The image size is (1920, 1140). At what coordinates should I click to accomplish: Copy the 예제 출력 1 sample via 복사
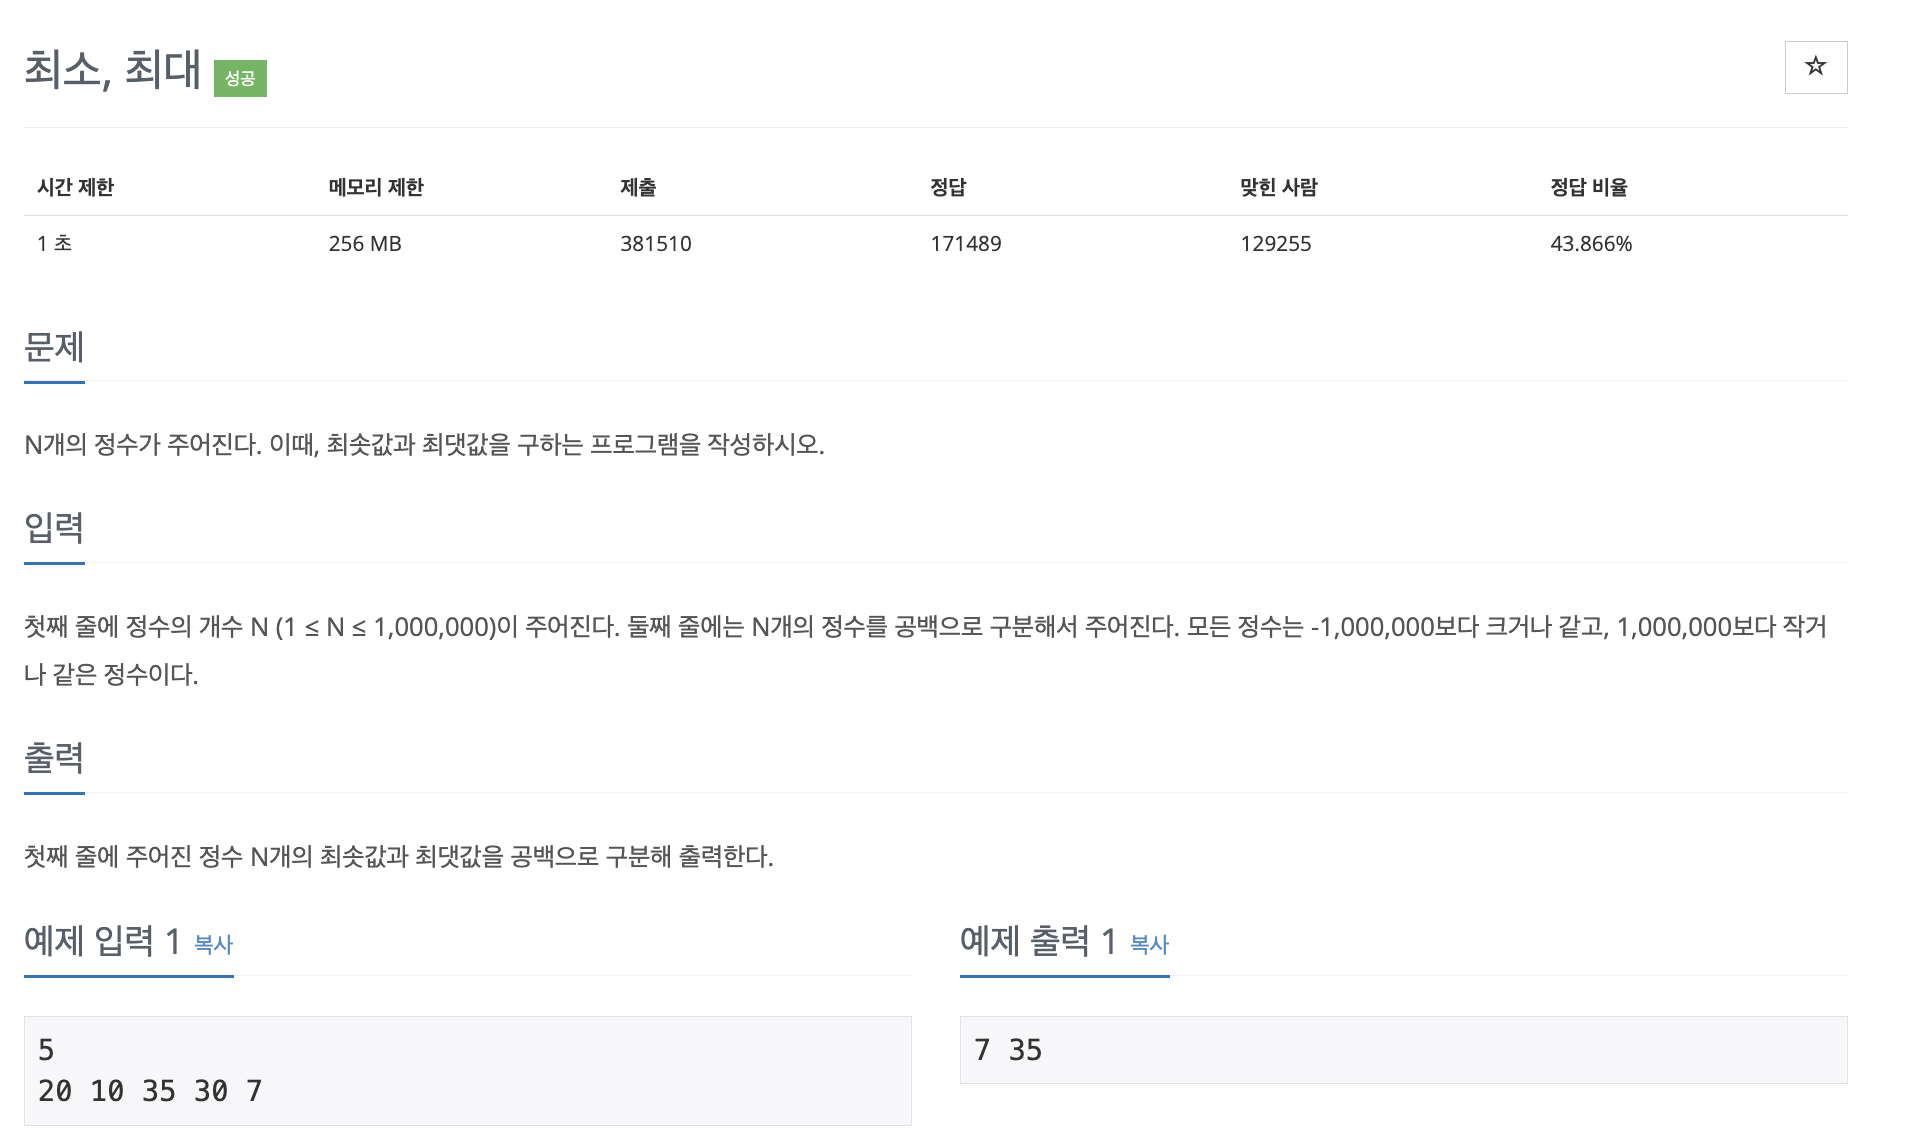[x=1149, y=944]
